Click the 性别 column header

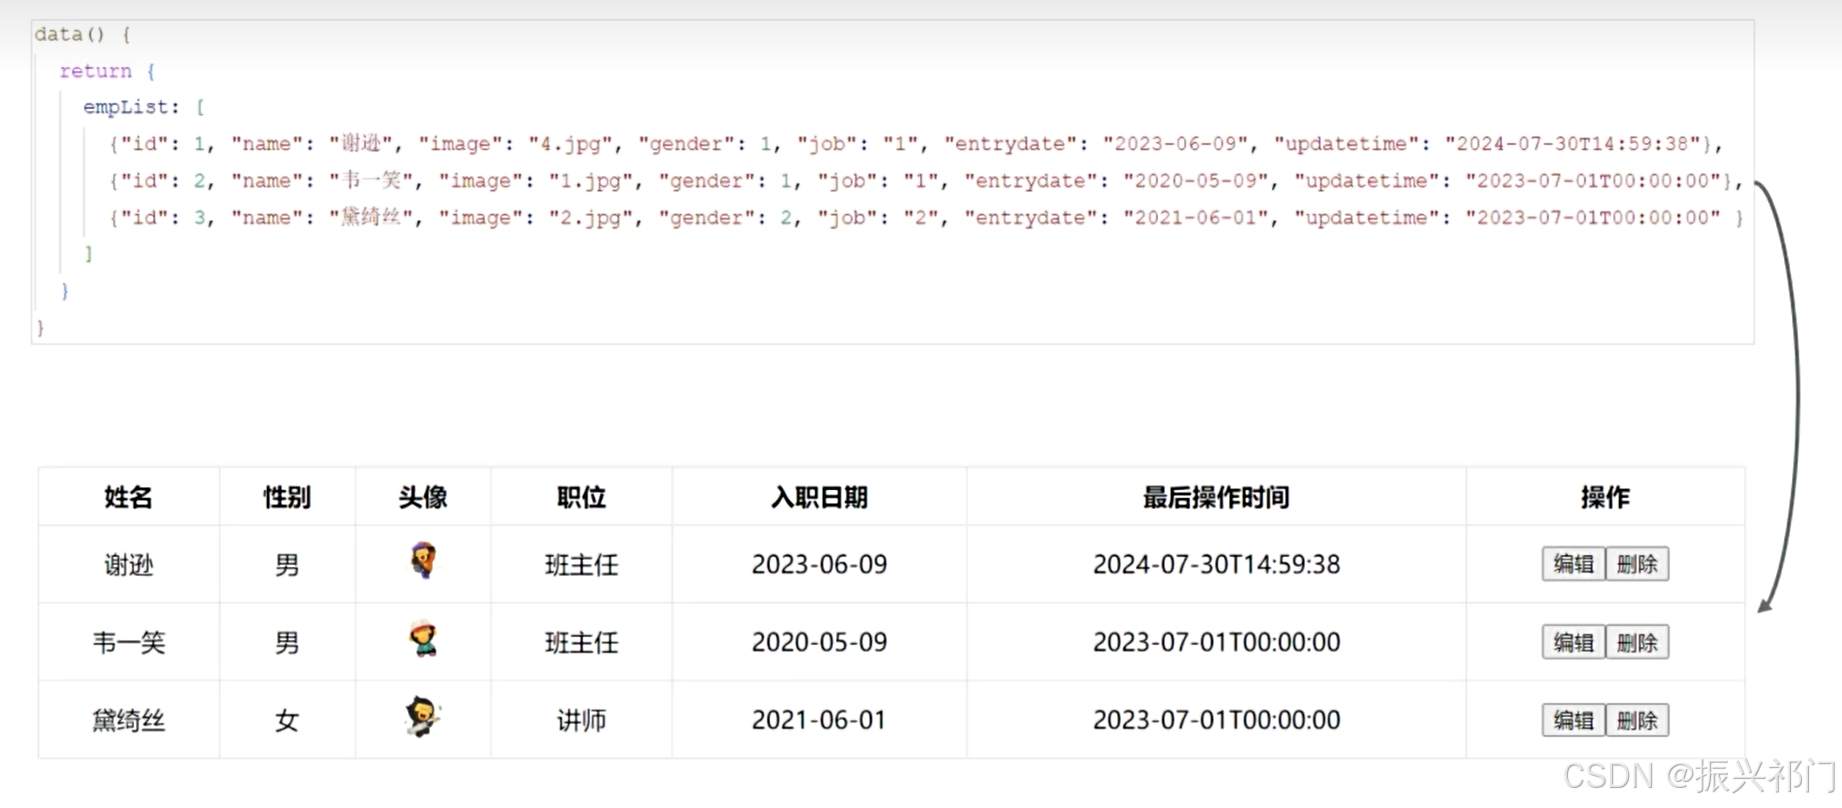[287, 497]
